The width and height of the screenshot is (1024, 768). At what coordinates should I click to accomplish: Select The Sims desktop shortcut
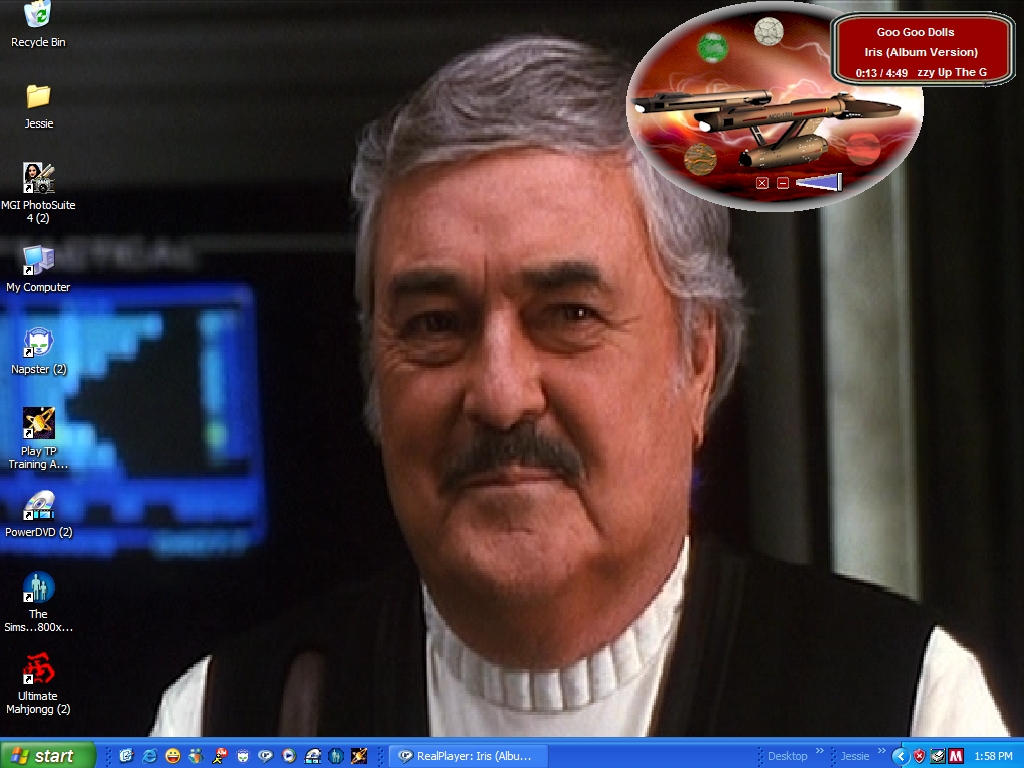(x=39, y=602)
